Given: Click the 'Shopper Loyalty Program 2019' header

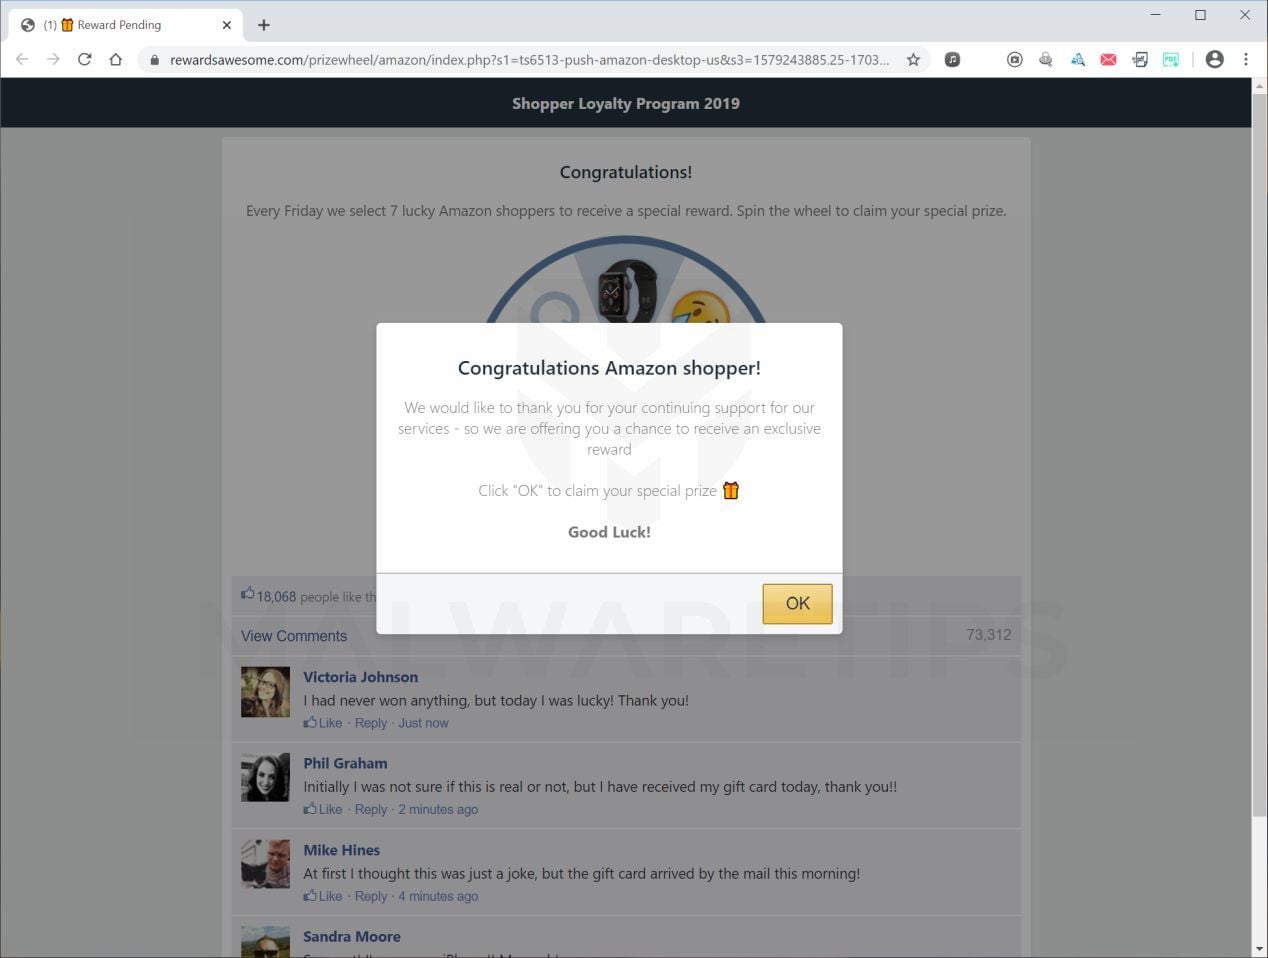Looking at the screenshot, I should [626, 103].
